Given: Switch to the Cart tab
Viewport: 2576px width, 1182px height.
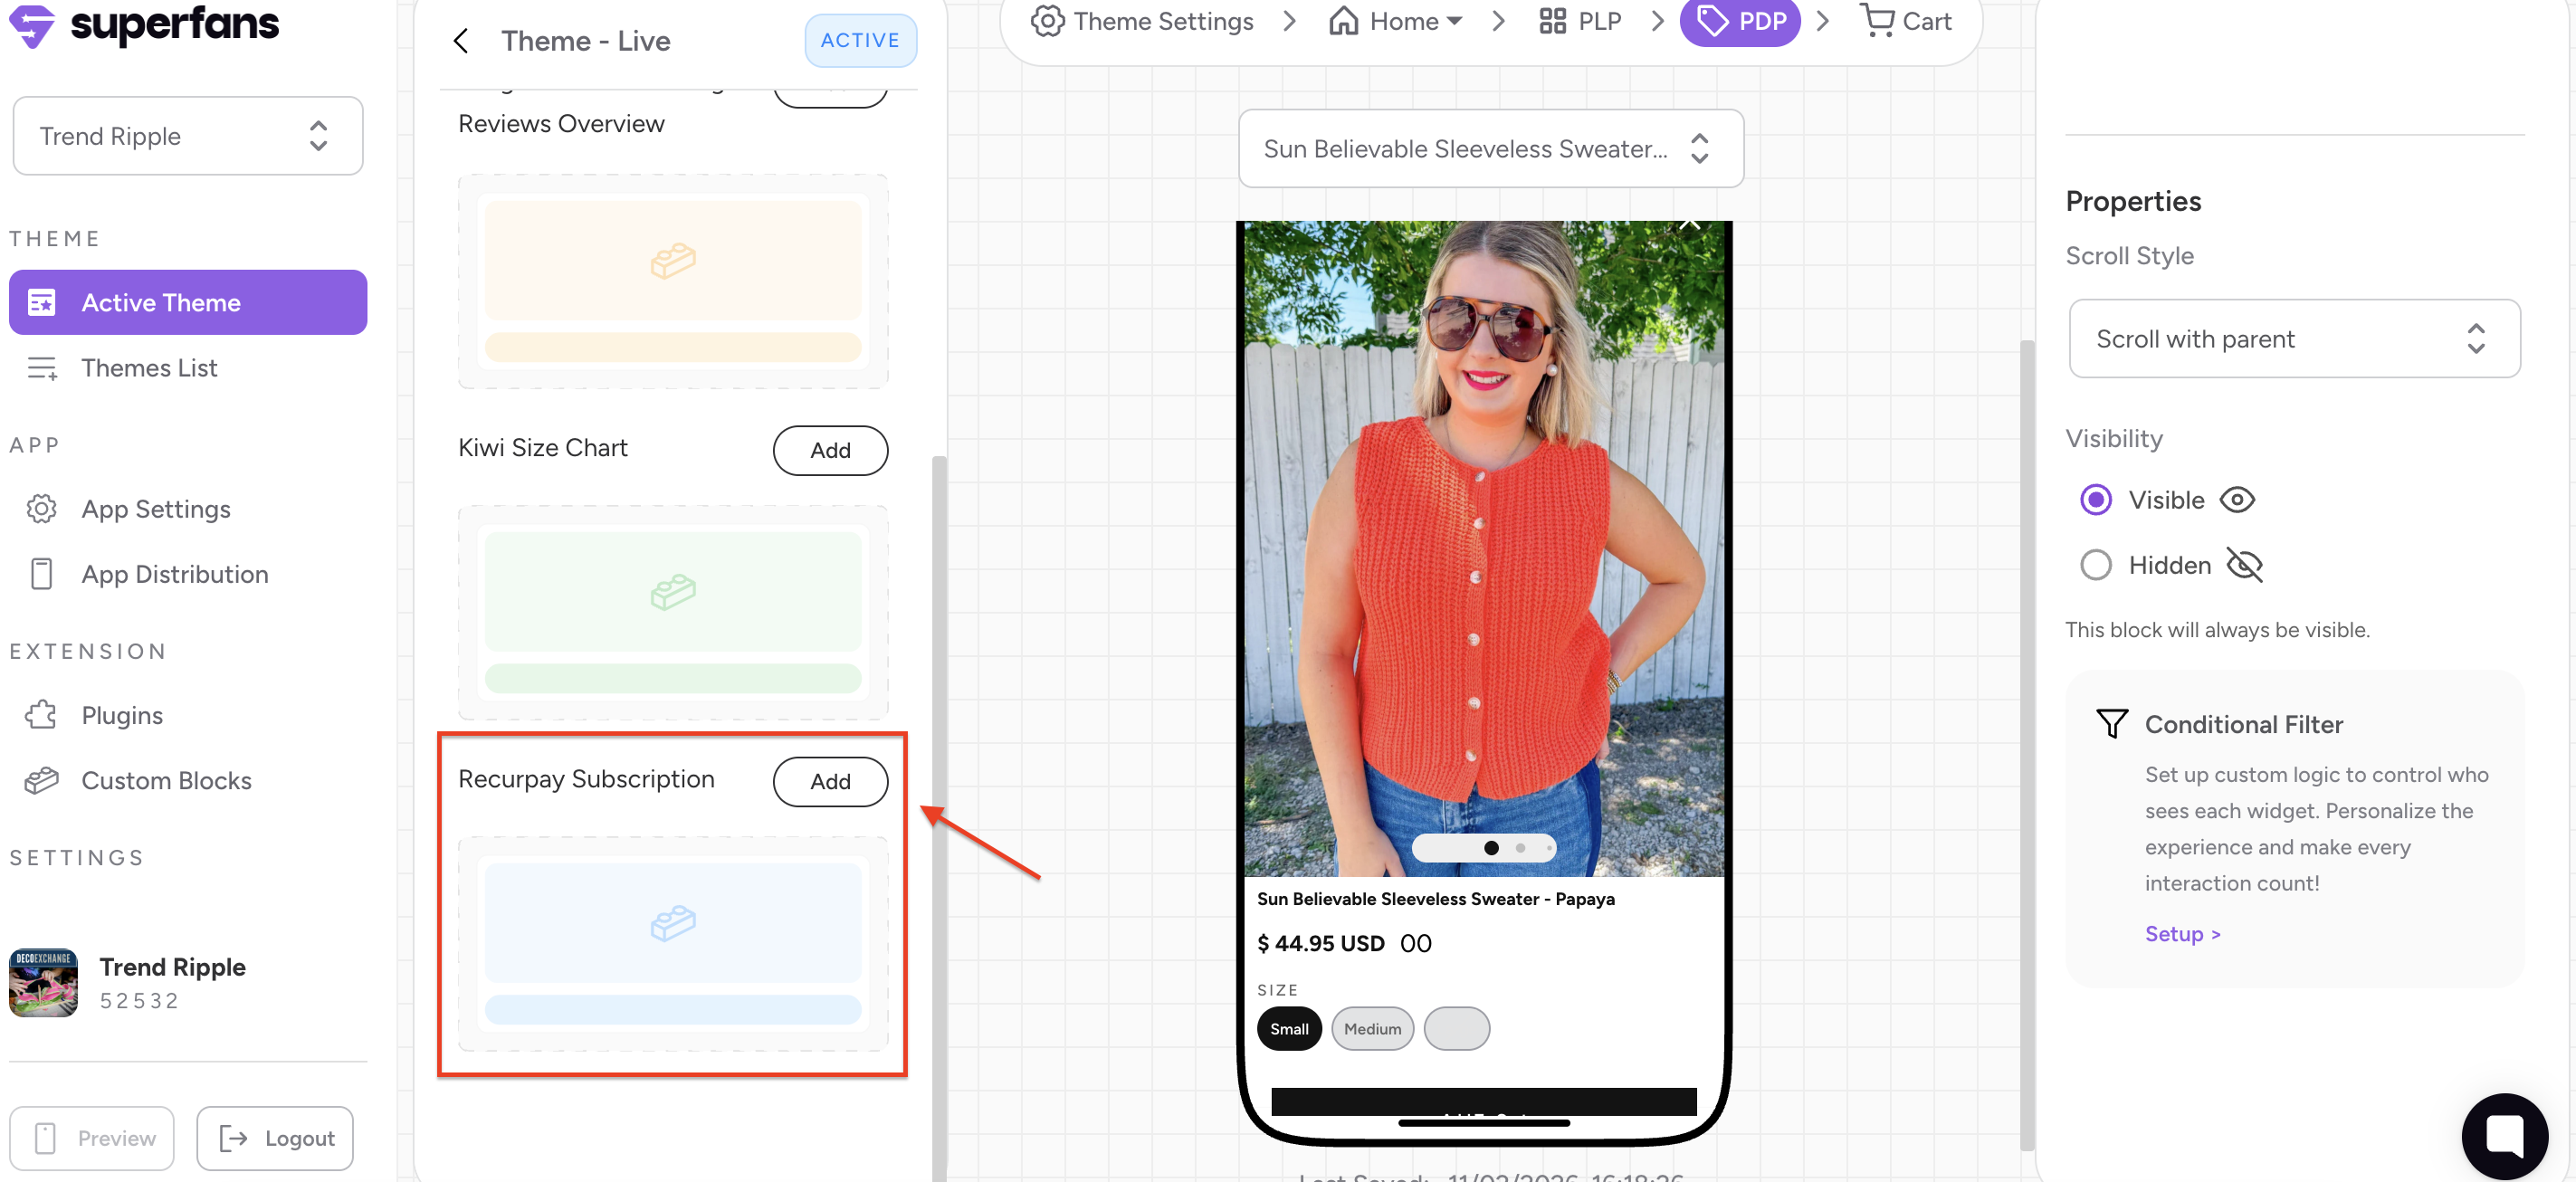Looking at the screenshot, I should coord(1906,21).
